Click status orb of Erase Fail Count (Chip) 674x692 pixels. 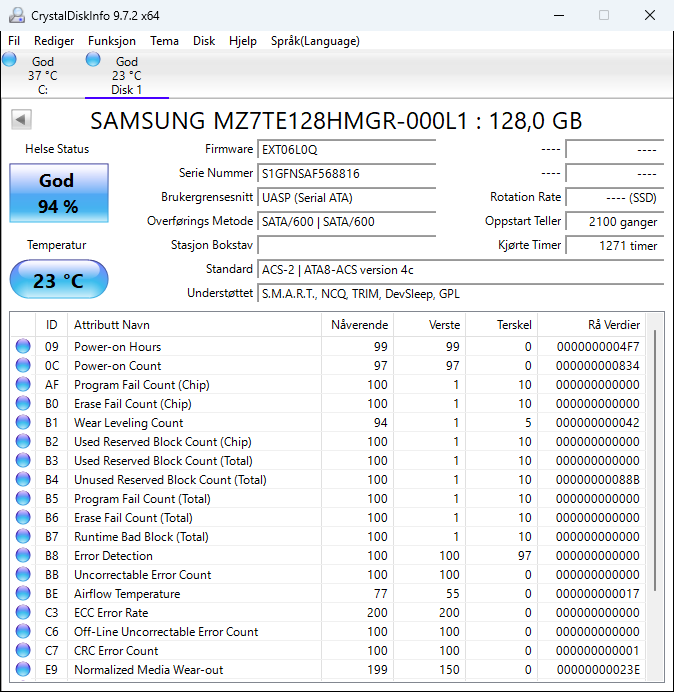pos(23,403)
